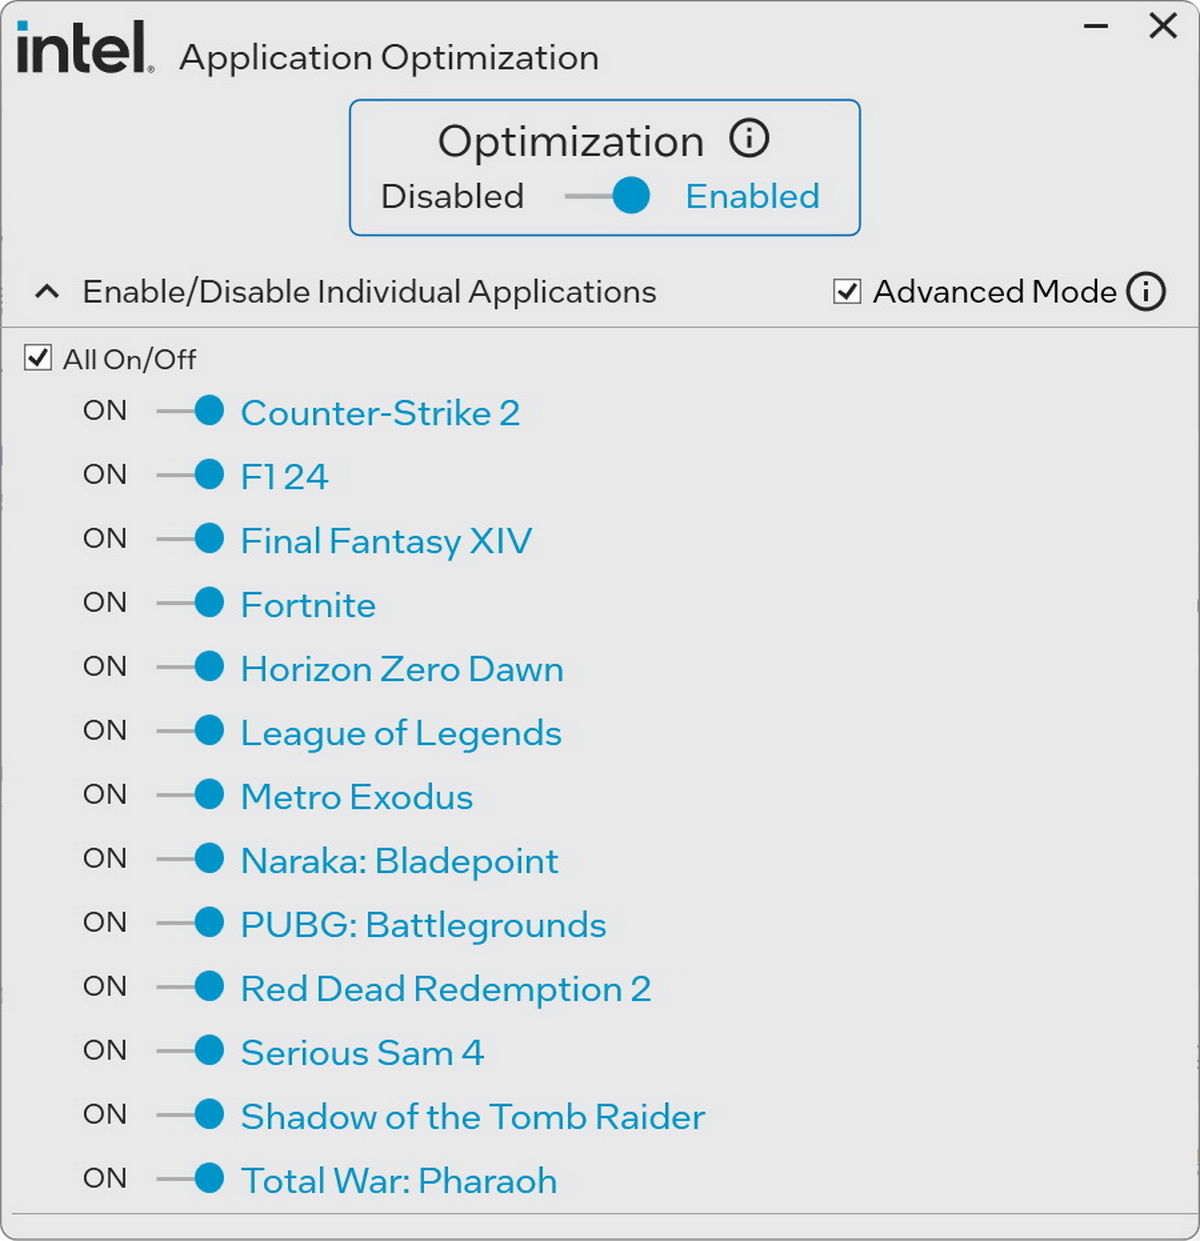Disable the Horizon Zero Dawn toggle
Image resolution: width=1200 pixels, height=1241 pixels.
click(191, 667)
